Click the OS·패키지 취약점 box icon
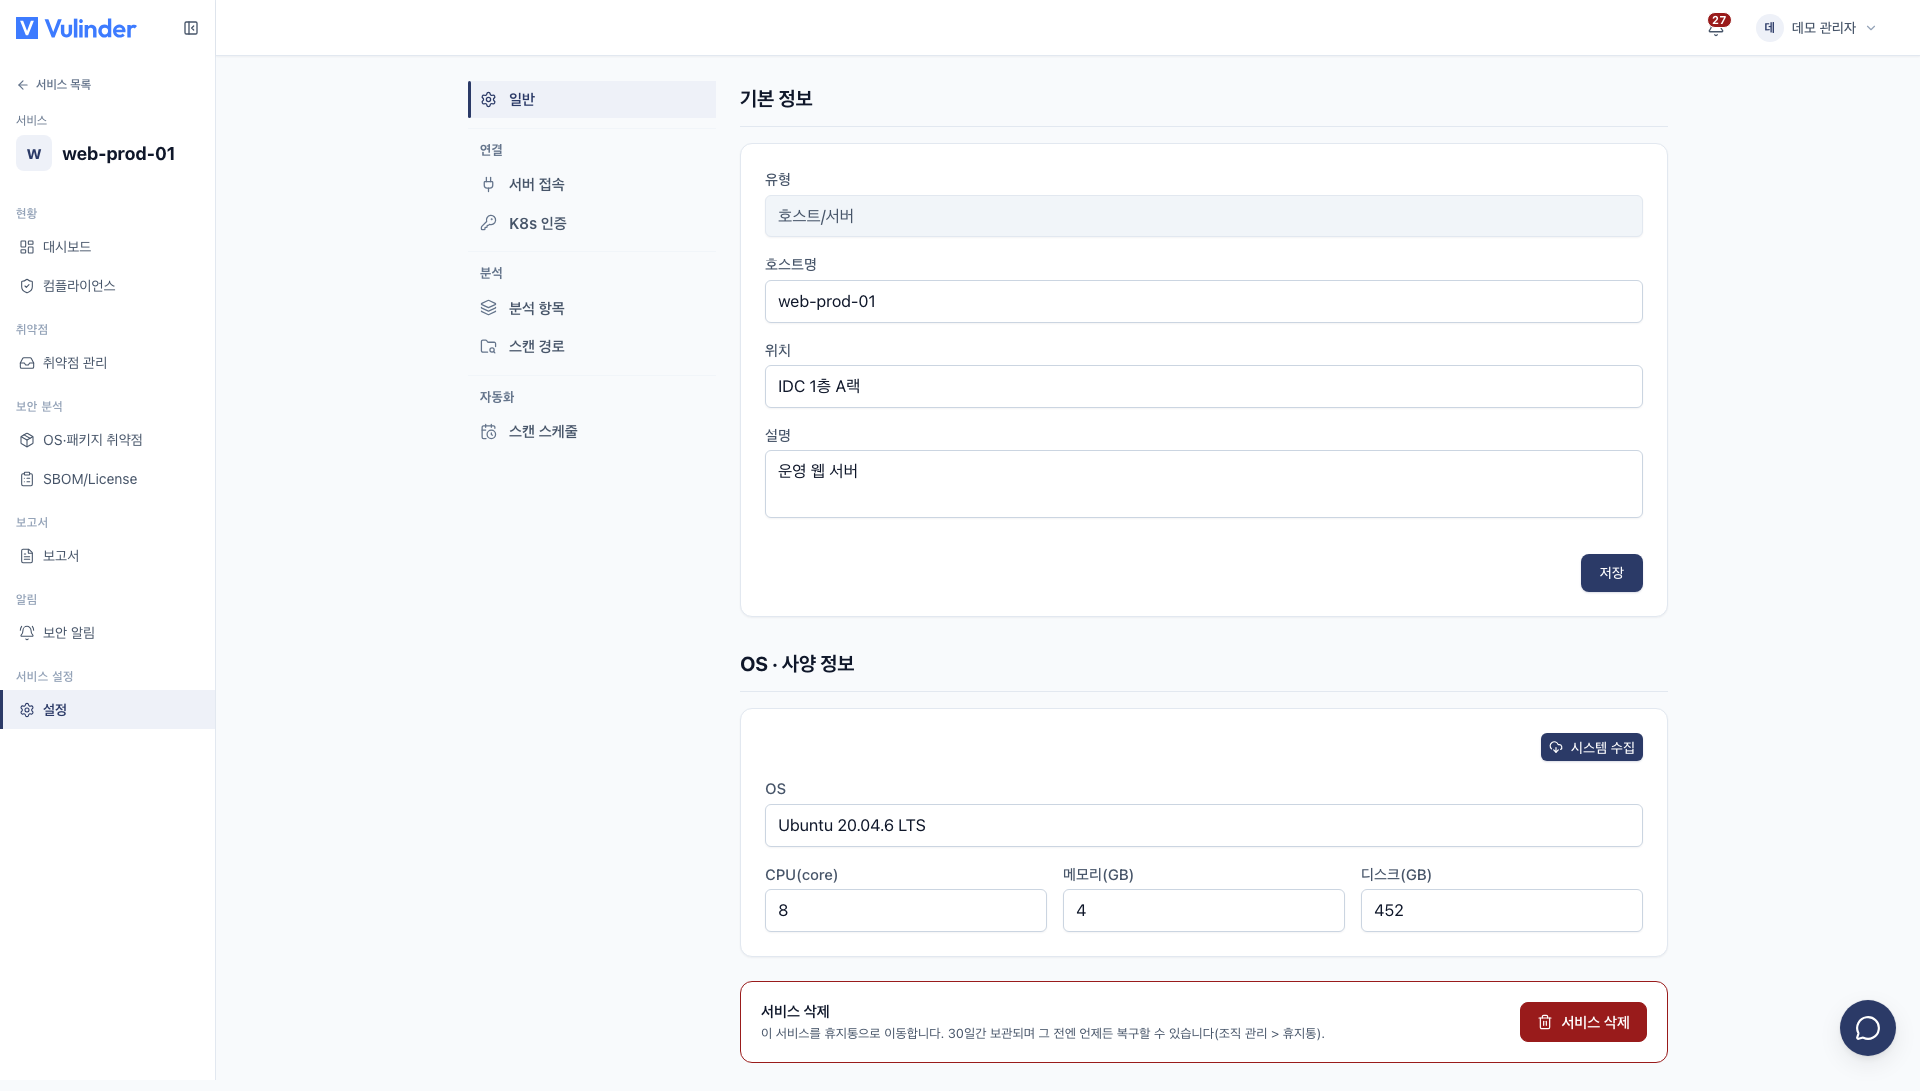The image size is (1920, 1091). point(27,440)
